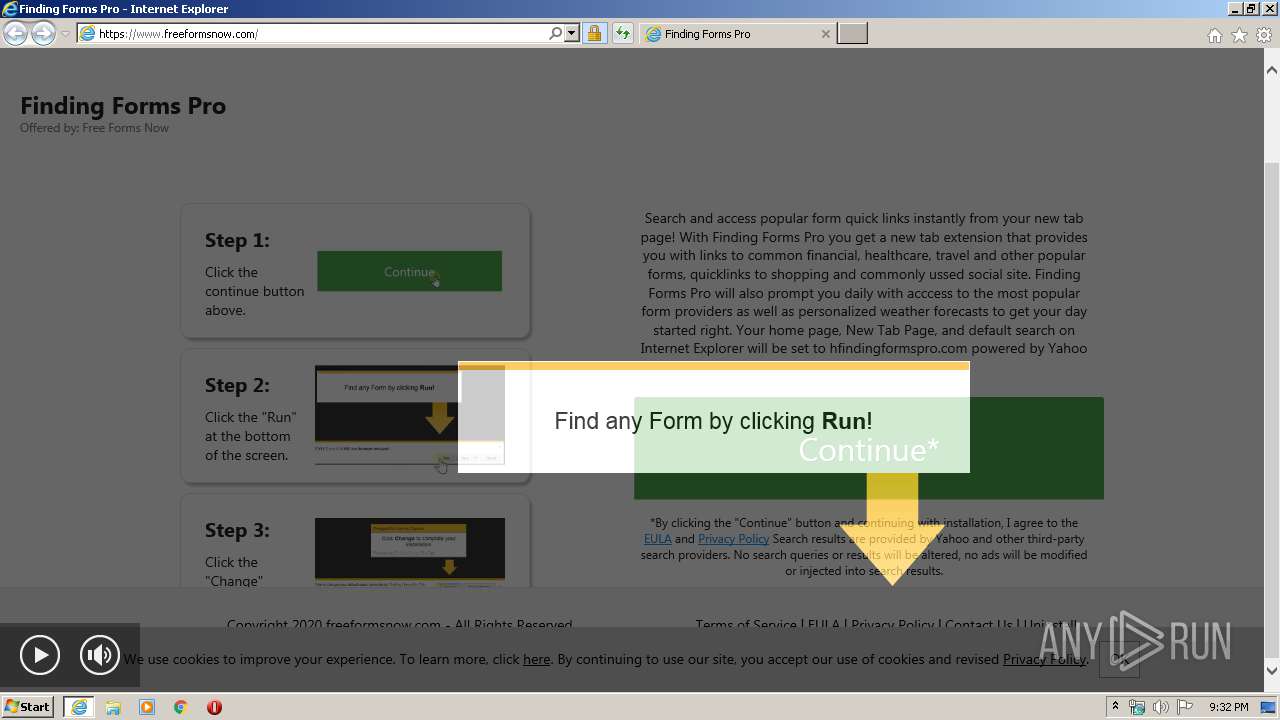Minimize the Internet Explorer window

(1235, 9)
